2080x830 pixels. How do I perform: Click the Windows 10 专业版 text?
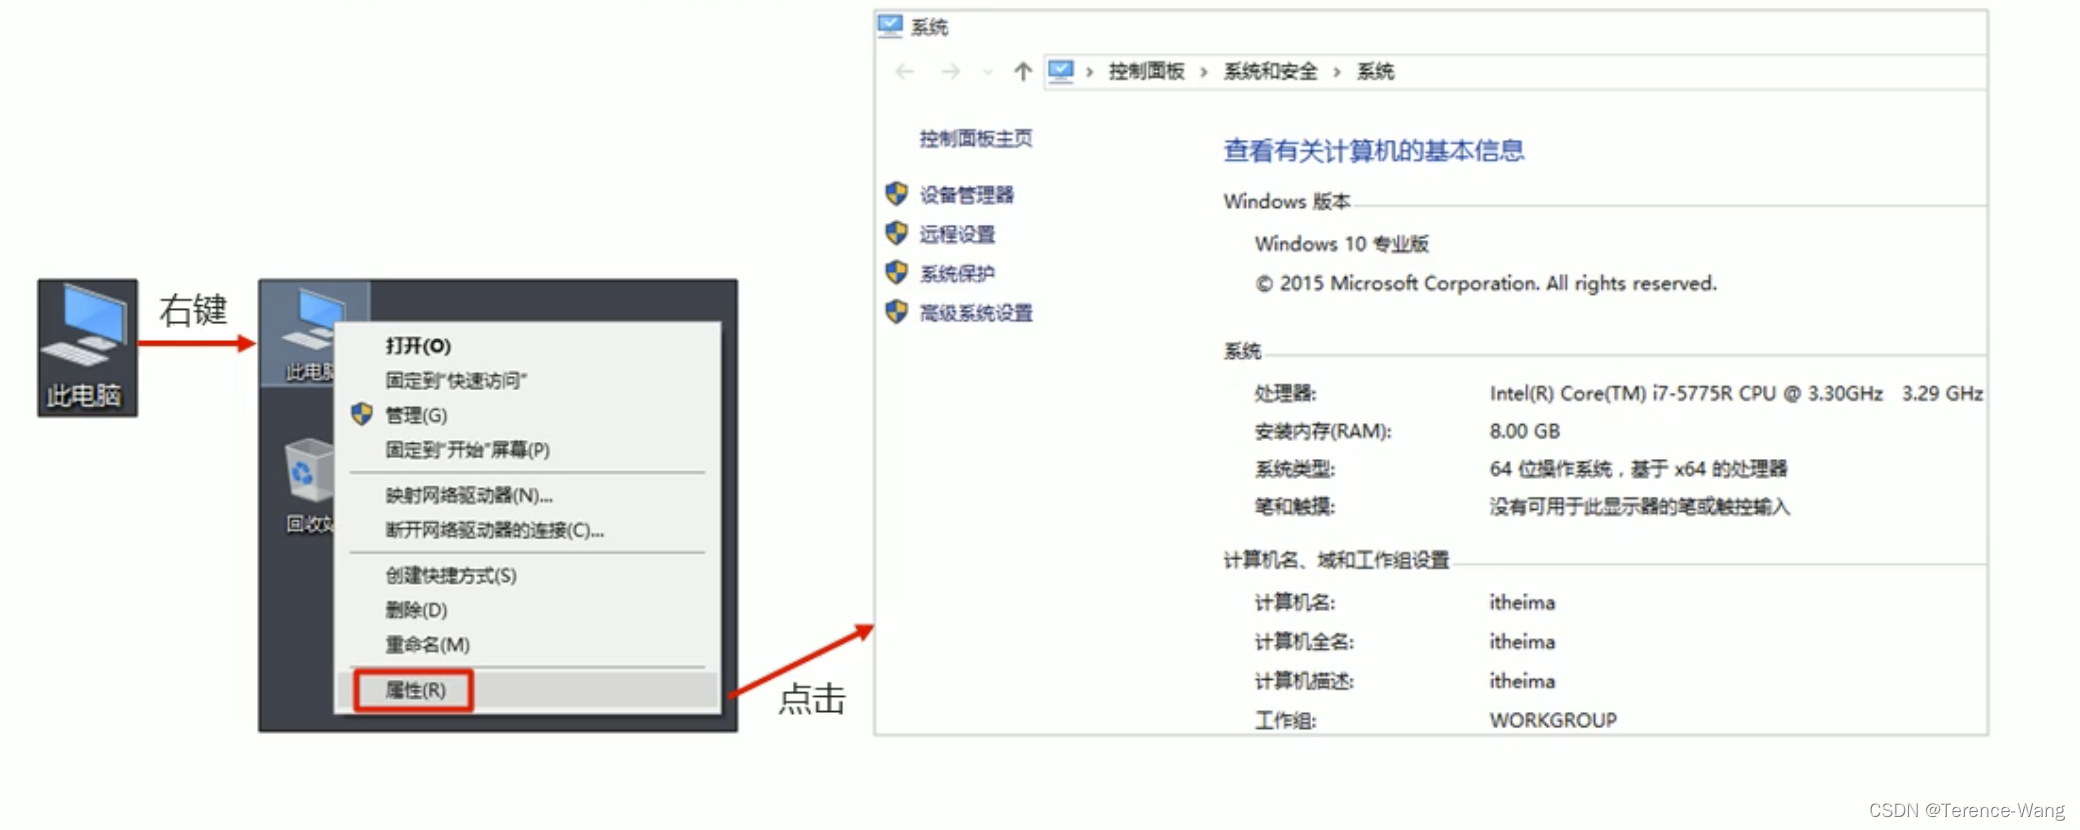(1341, 244)
